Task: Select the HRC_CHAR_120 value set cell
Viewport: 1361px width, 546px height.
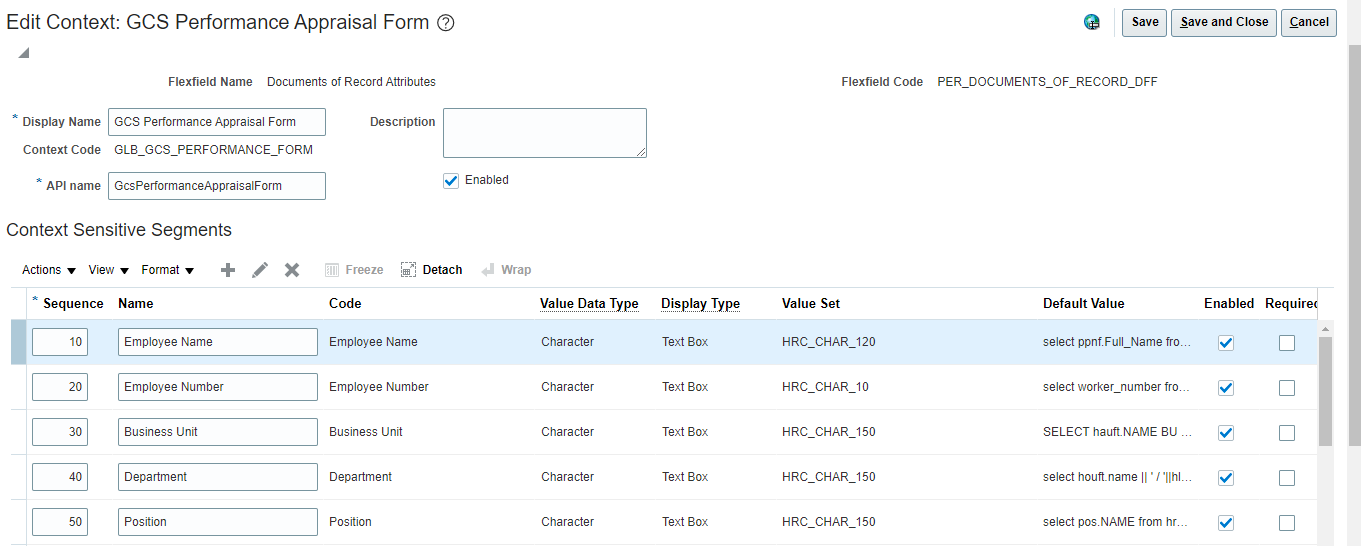Action: [x=828, y=342]
